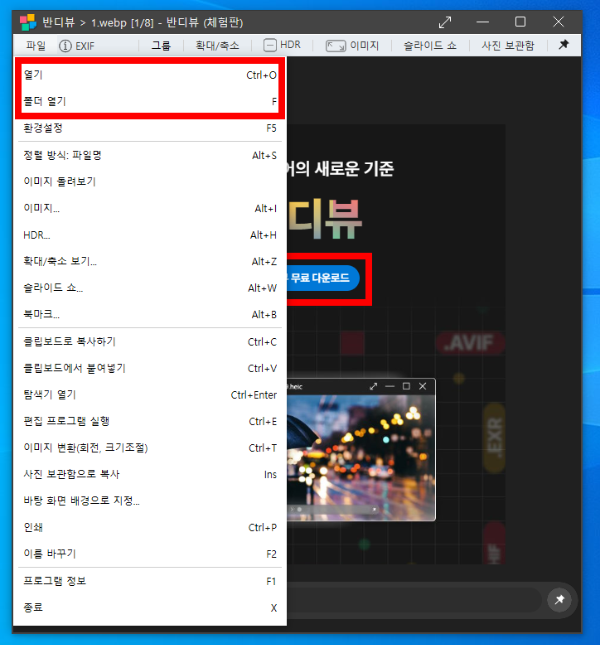This screenshot has height=645, width=600.
Task: Open the 슬라이드 쇼 toolbar item
Action: [430, 46]
